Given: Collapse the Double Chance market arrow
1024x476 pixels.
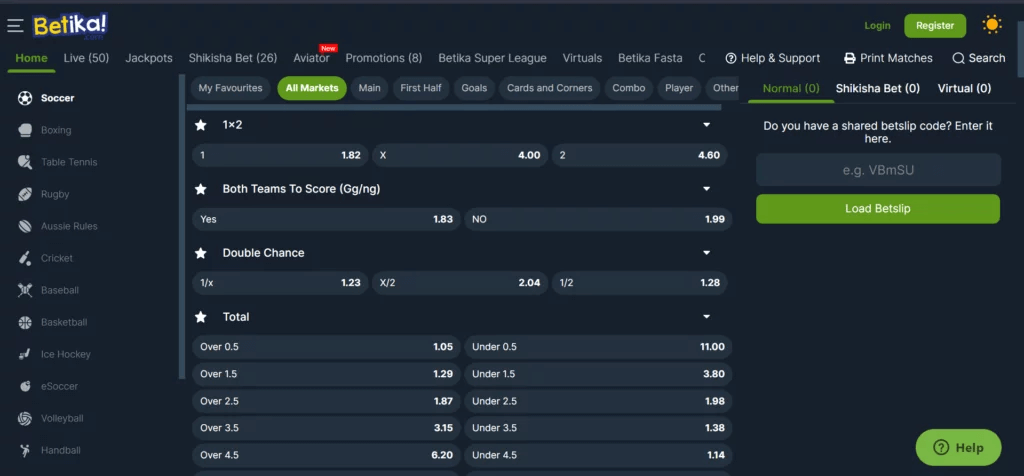Looking at the screenshot, I should click(706, 253).
